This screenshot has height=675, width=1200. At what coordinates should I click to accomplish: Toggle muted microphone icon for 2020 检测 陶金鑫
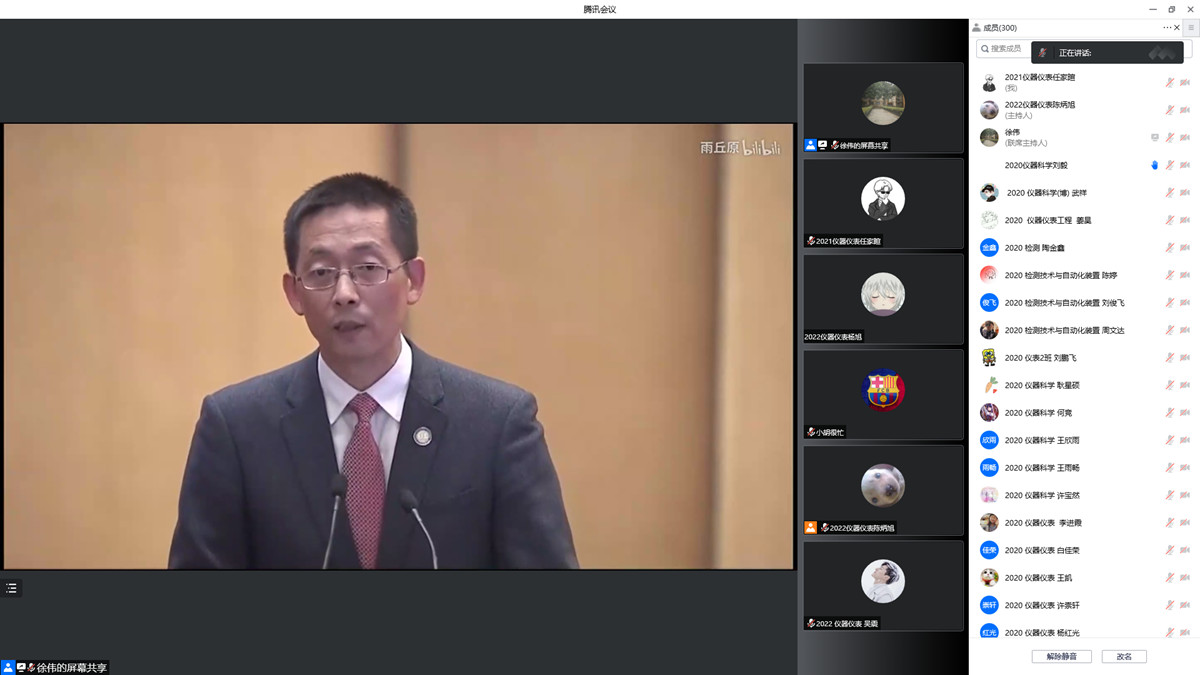coord(1169,248)
